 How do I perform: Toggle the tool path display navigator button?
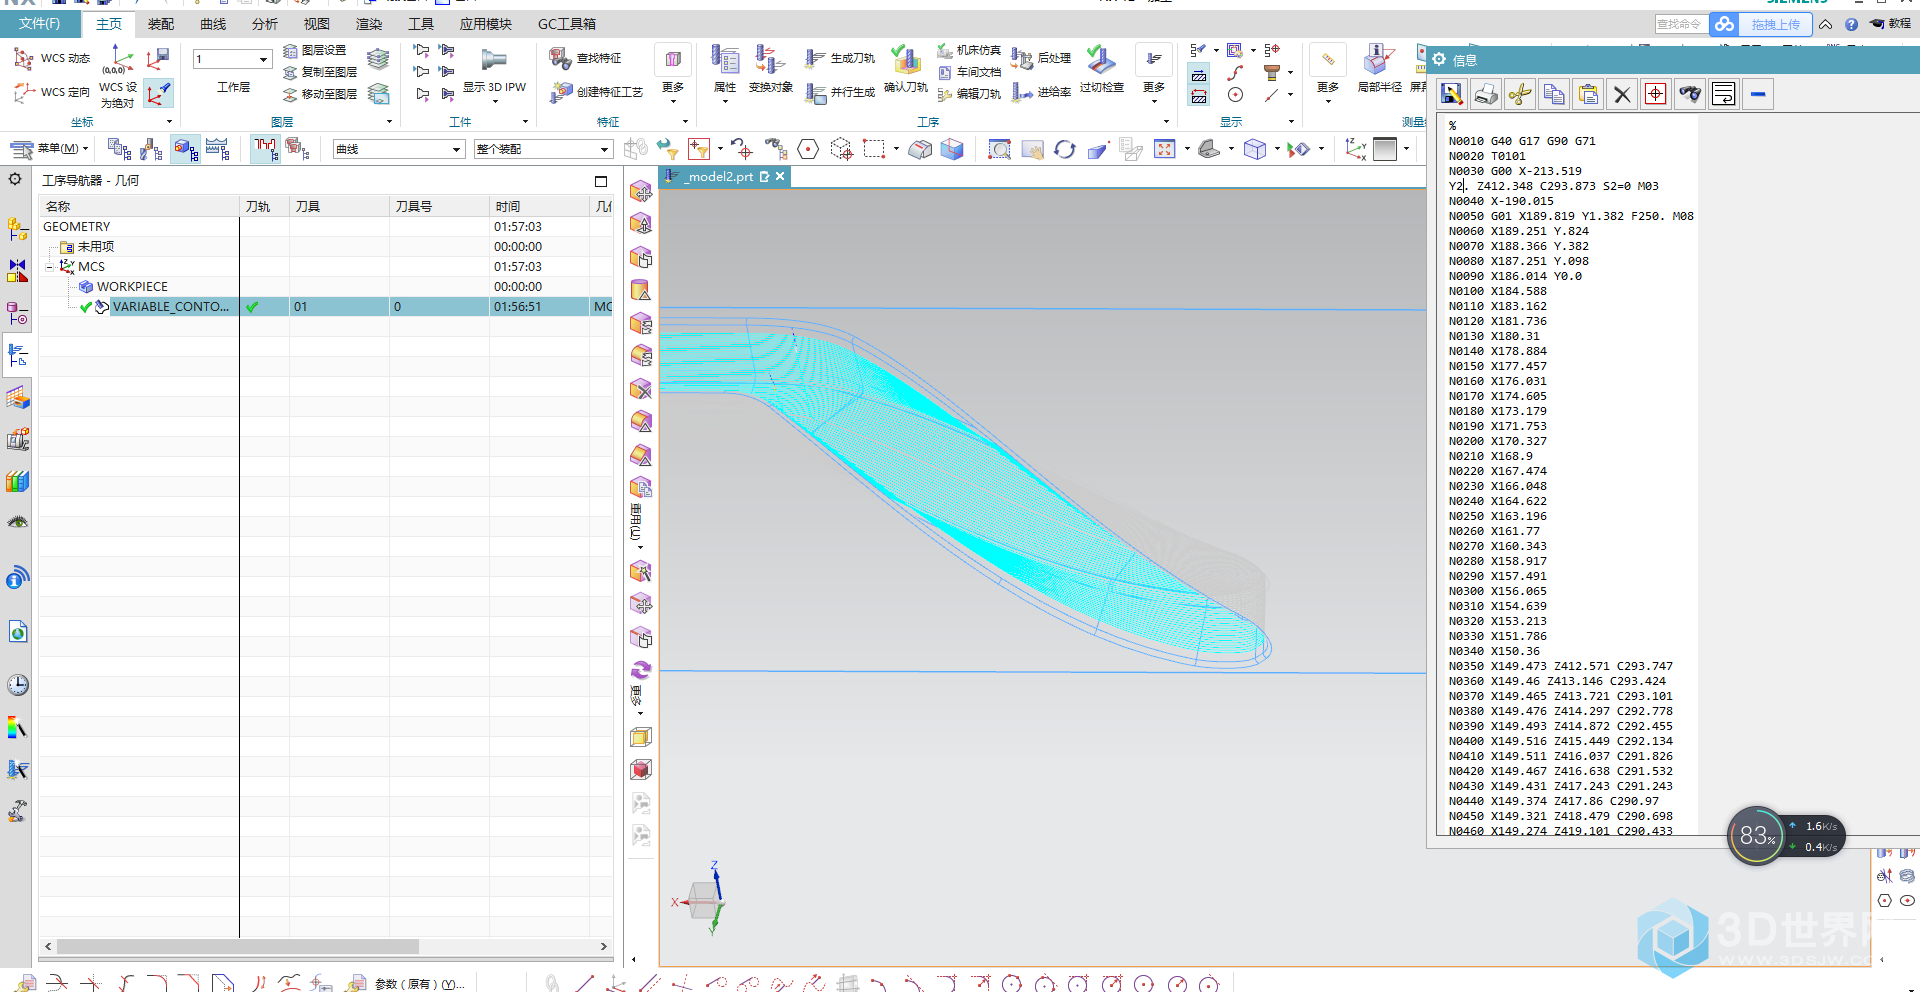[x=265, y=149]
